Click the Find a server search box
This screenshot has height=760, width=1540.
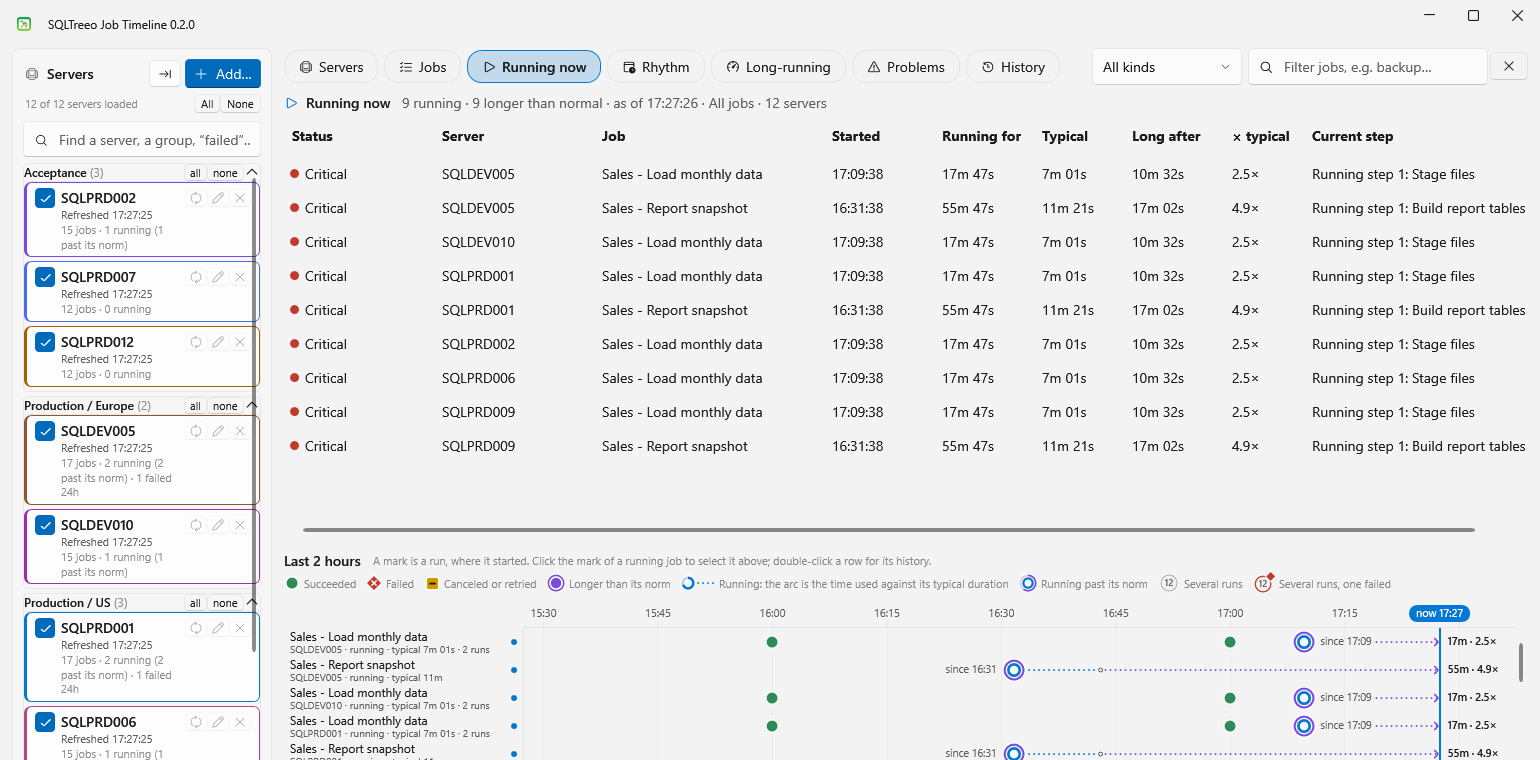(142, 140)
